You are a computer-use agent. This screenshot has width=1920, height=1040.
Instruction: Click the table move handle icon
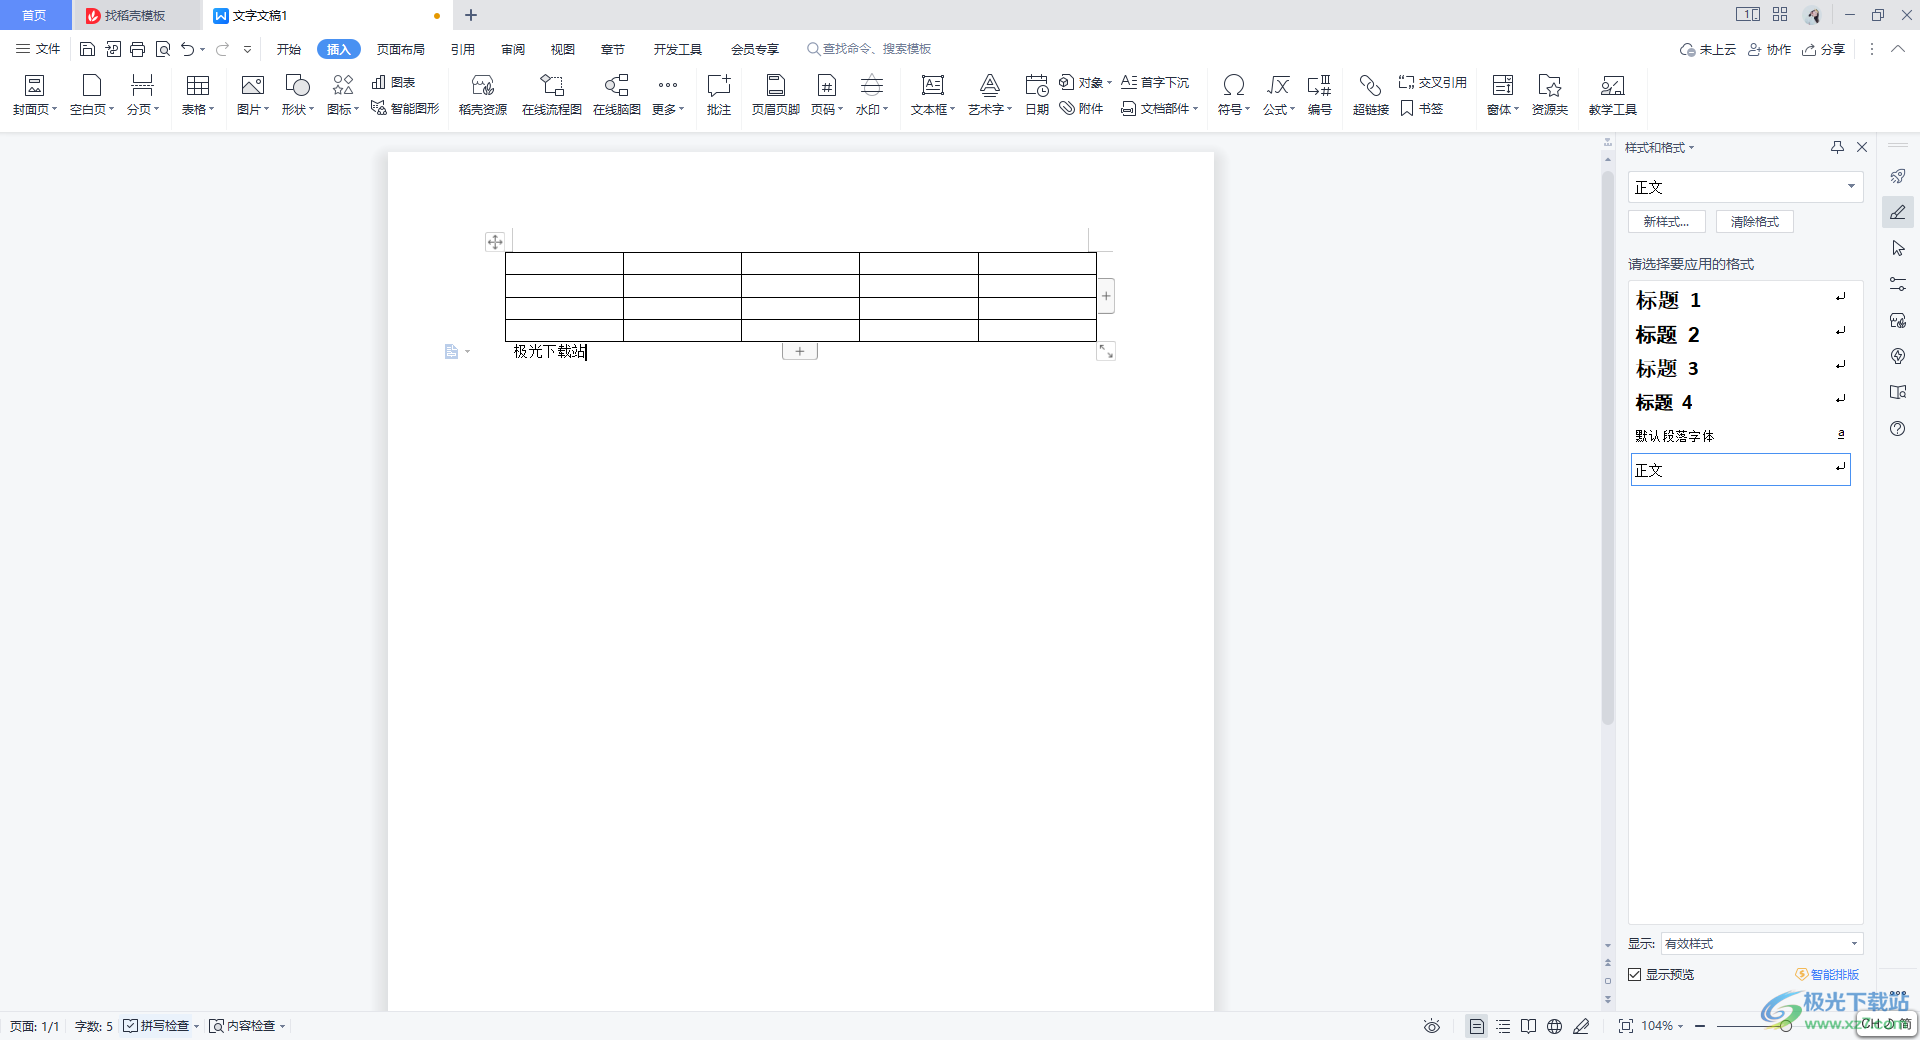point(495,242)
